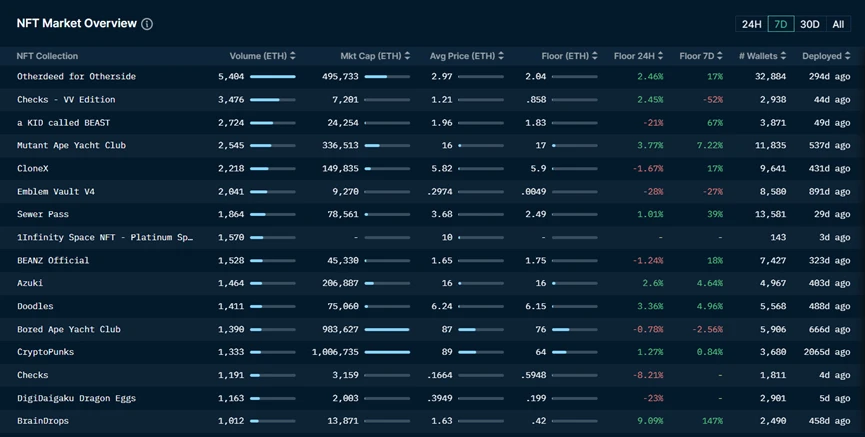Image resolution: width=865 pixels, height=437 pixels.
Task: Sort by Avg Price (ETH) arrows icon
Action: point(501,56)
